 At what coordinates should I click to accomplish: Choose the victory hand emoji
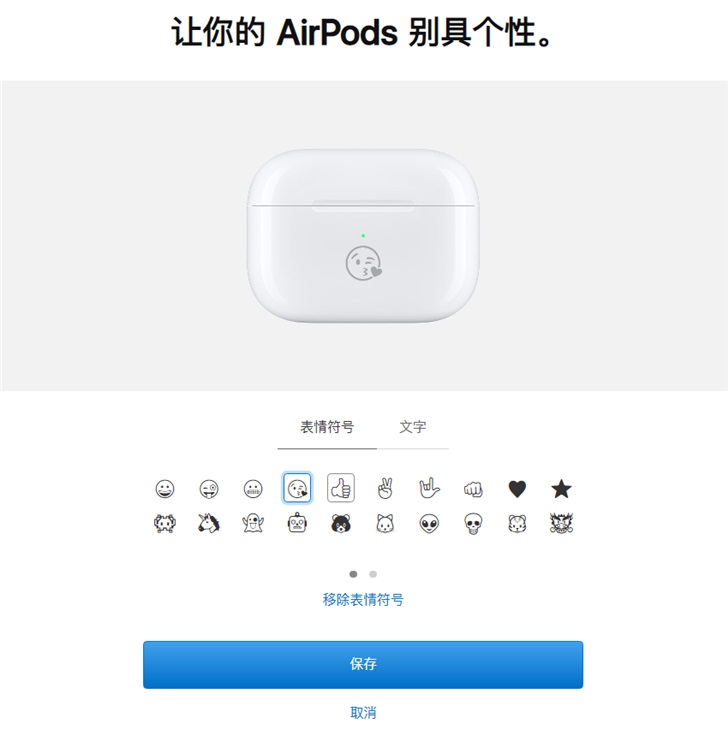click(x=385, y=489)
